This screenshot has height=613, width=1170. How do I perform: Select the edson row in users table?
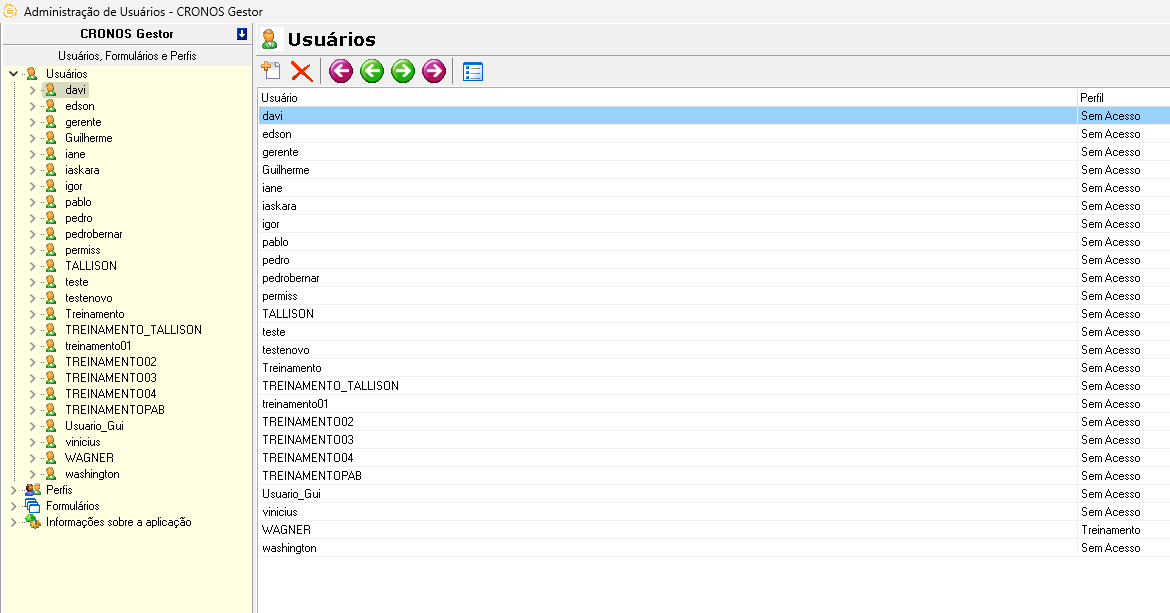click(x=714, y=134)
